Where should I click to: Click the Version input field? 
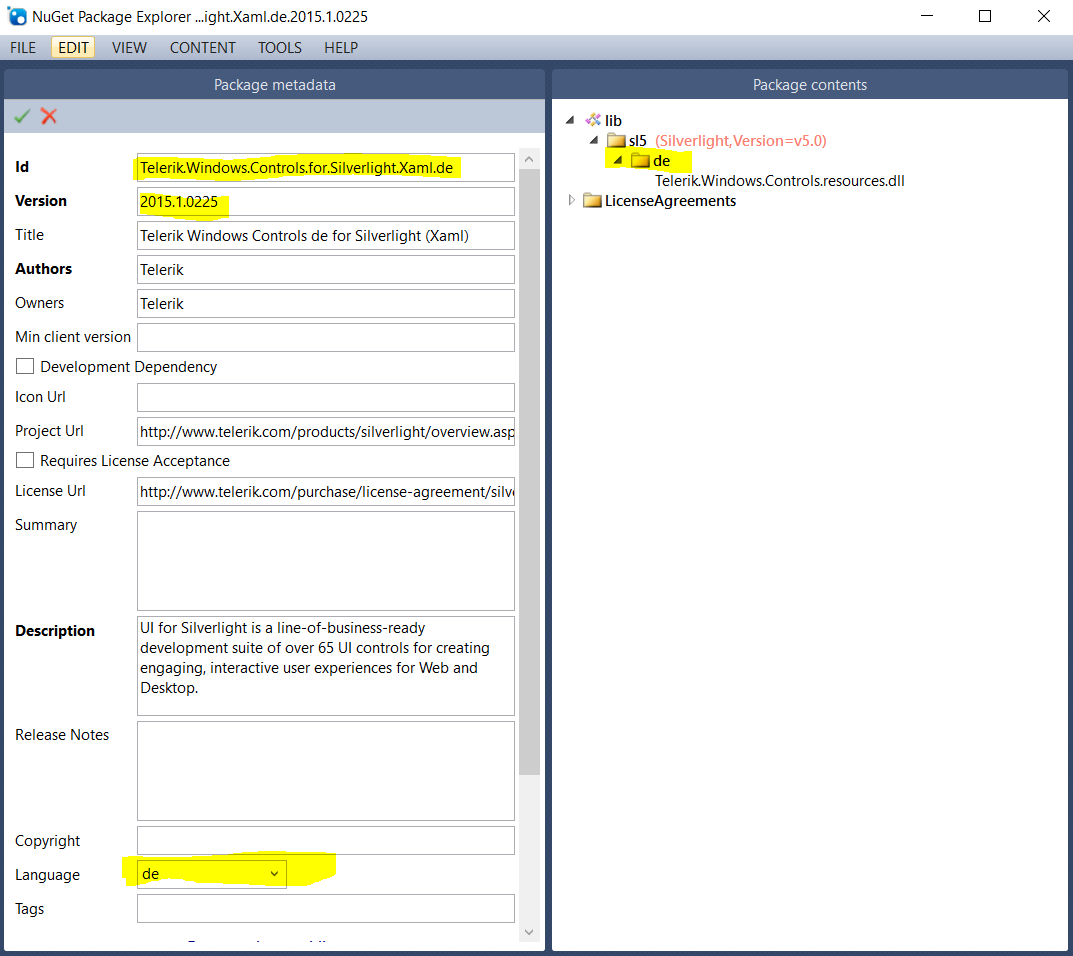click(x=326, y=202)
